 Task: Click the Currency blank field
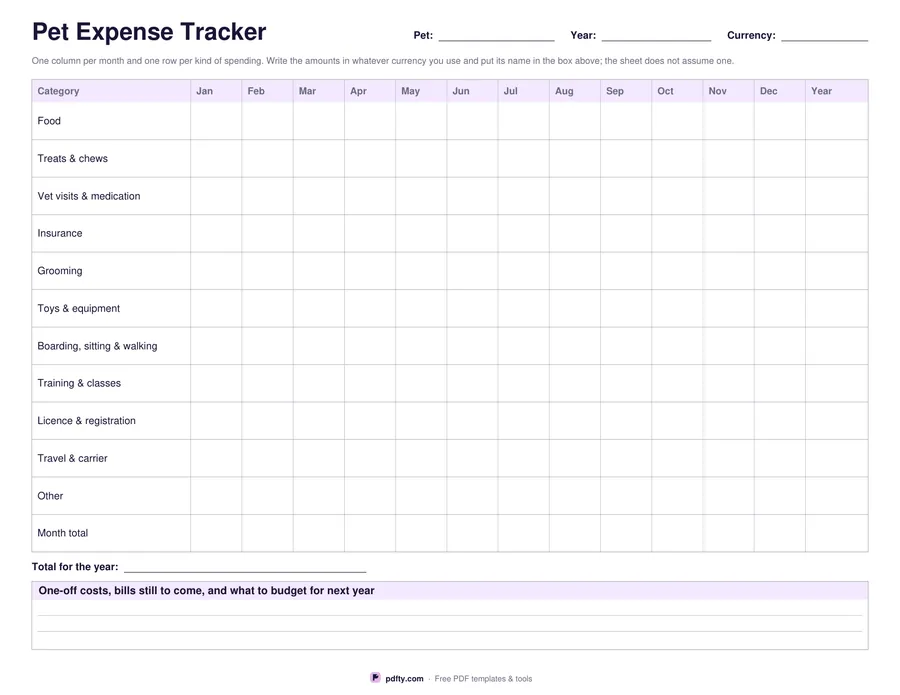[x=824, y=35]
